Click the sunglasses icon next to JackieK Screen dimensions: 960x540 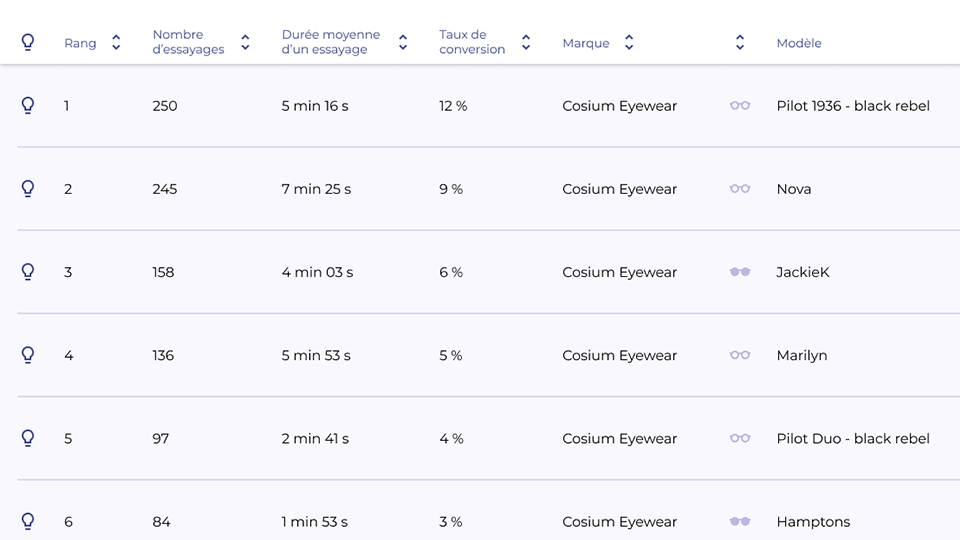coord(740,272)
